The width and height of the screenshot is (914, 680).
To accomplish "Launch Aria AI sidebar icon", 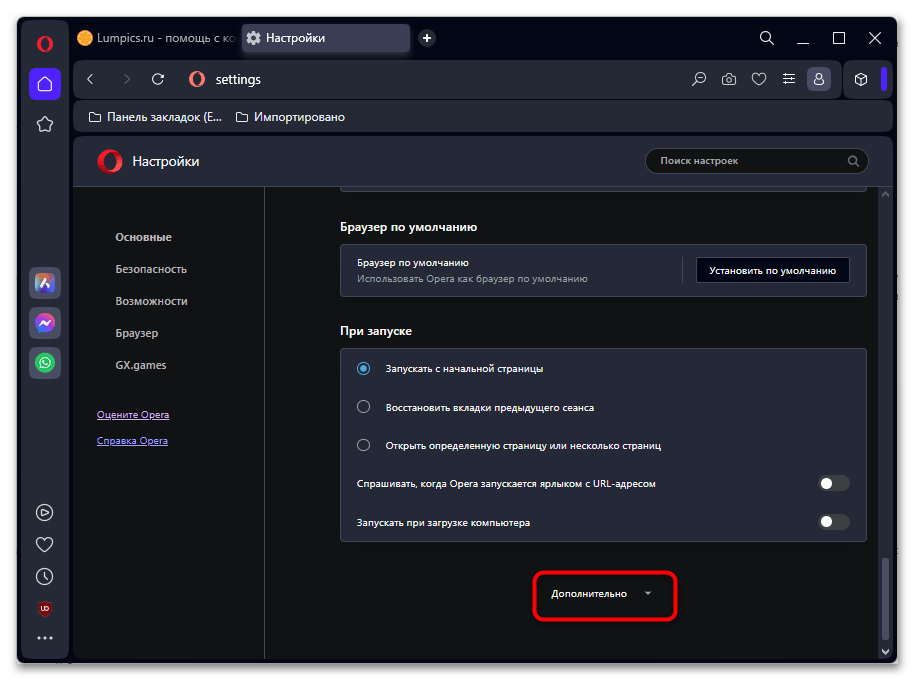I will coord(45,283).
